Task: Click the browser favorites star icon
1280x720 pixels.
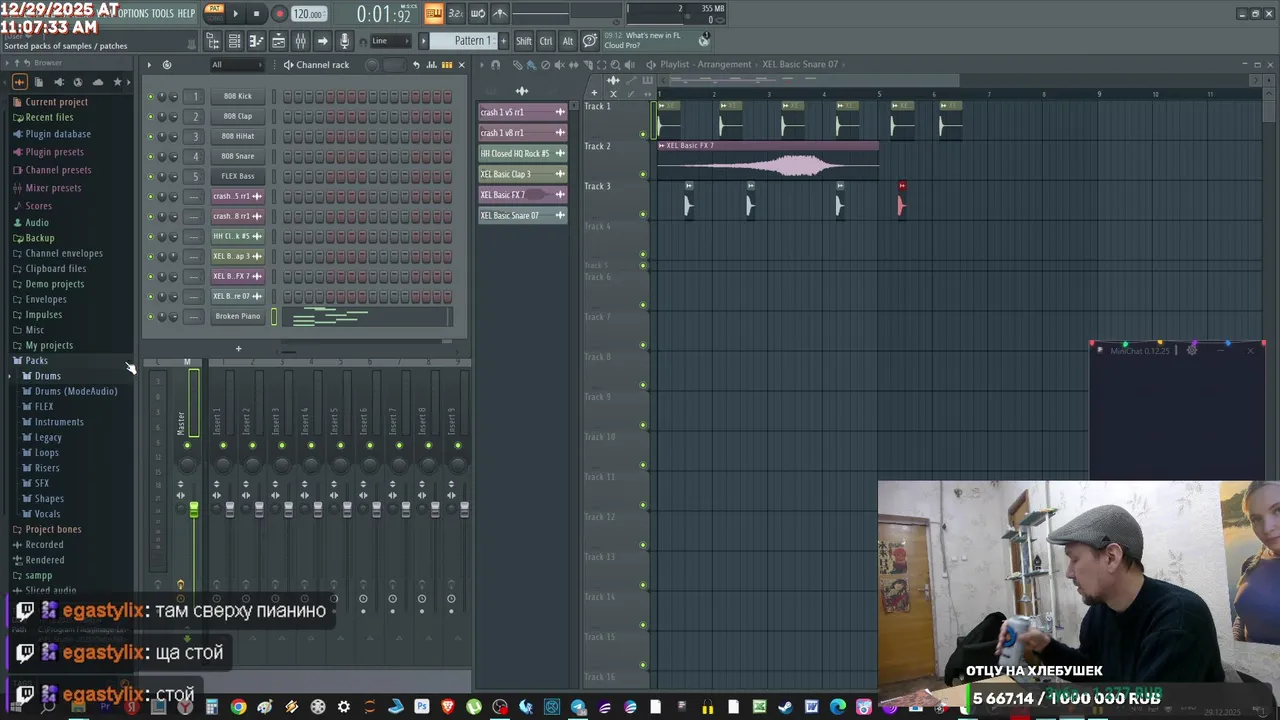Action: click(x=118, y=82)
